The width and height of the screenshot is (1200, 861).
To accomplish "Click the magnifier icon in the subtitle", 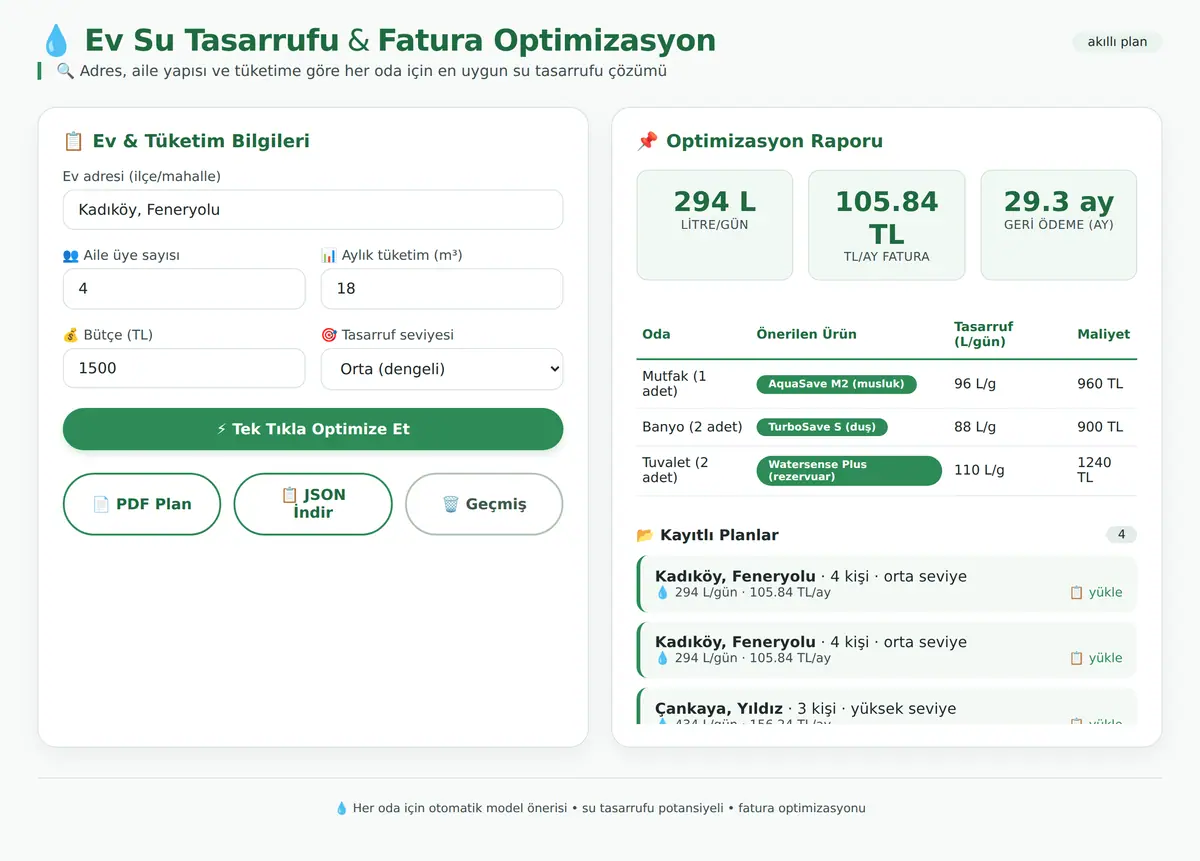I will click(x=65, y=71).
